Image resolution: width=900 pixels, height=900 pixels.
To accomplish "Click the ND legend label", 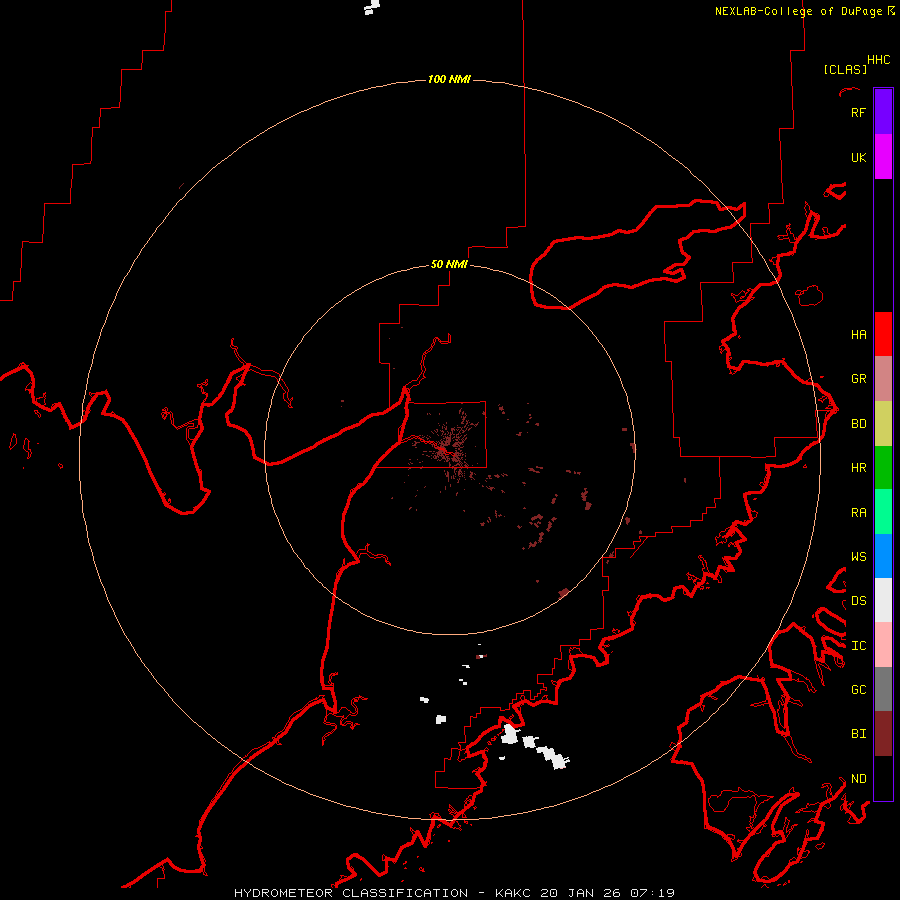I will pyautogui.click(x=858, y=778).
